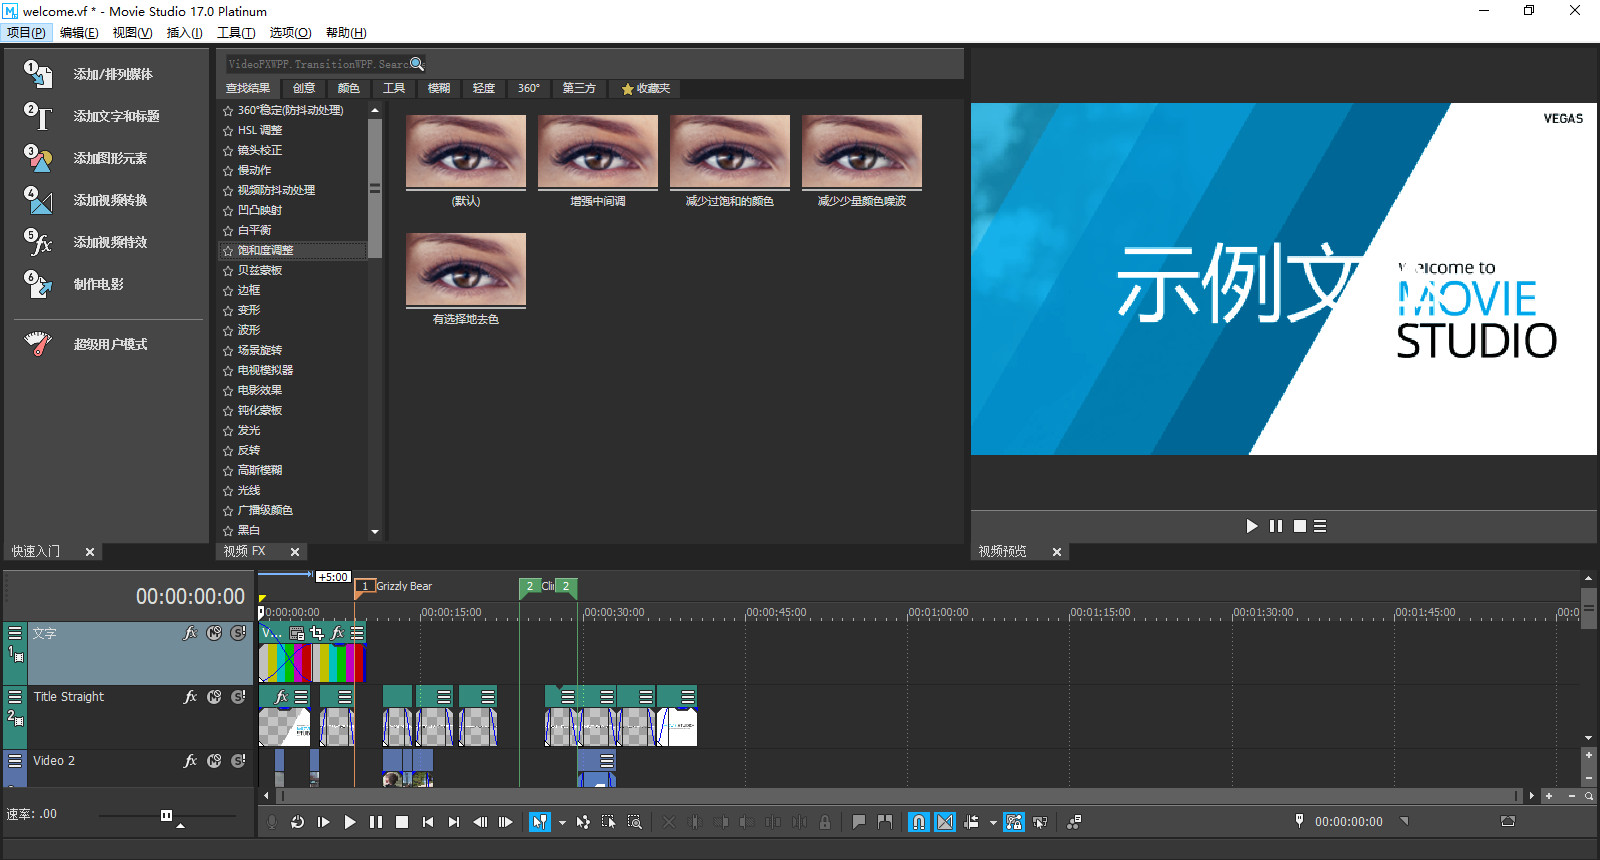This screenshot has width=1600, height=860.
Task: Toggle automatic crossfades button
Action: 945,822
